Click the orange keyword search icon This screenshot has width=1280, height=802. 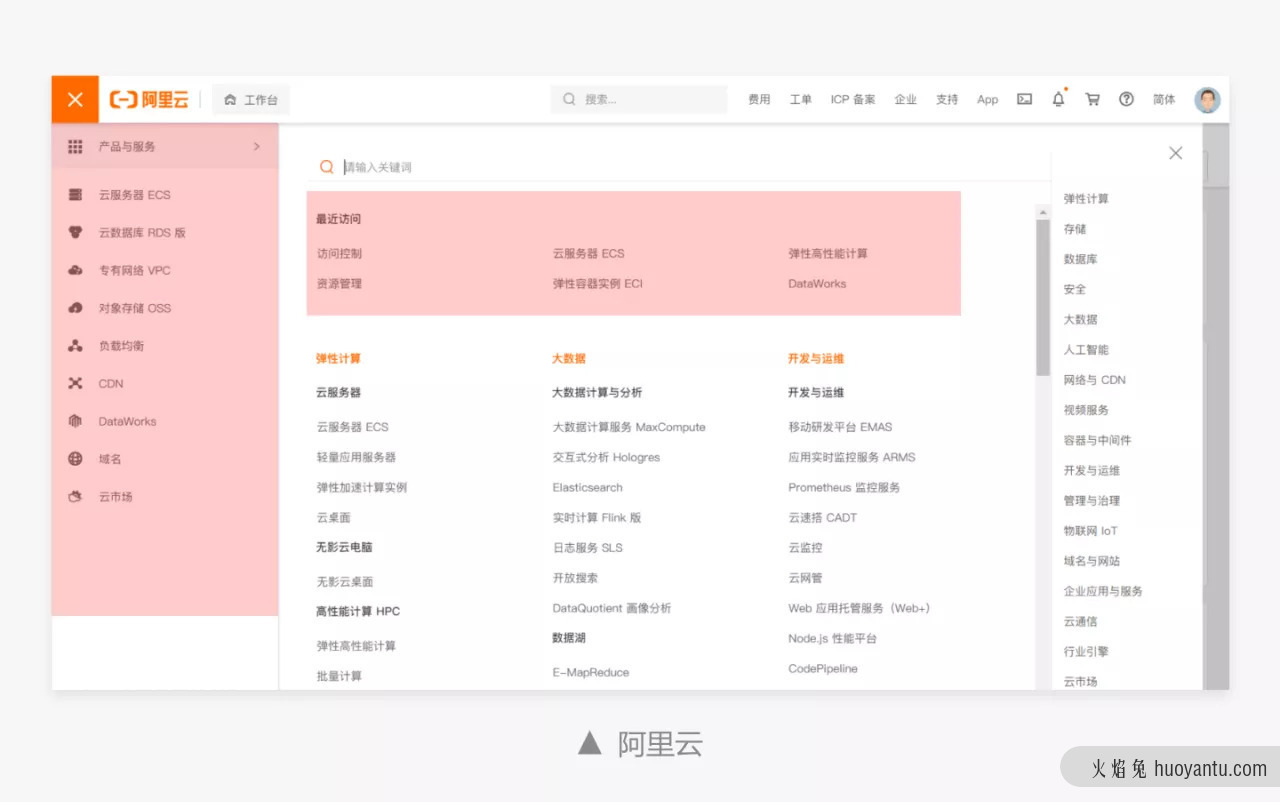point(326,167)
